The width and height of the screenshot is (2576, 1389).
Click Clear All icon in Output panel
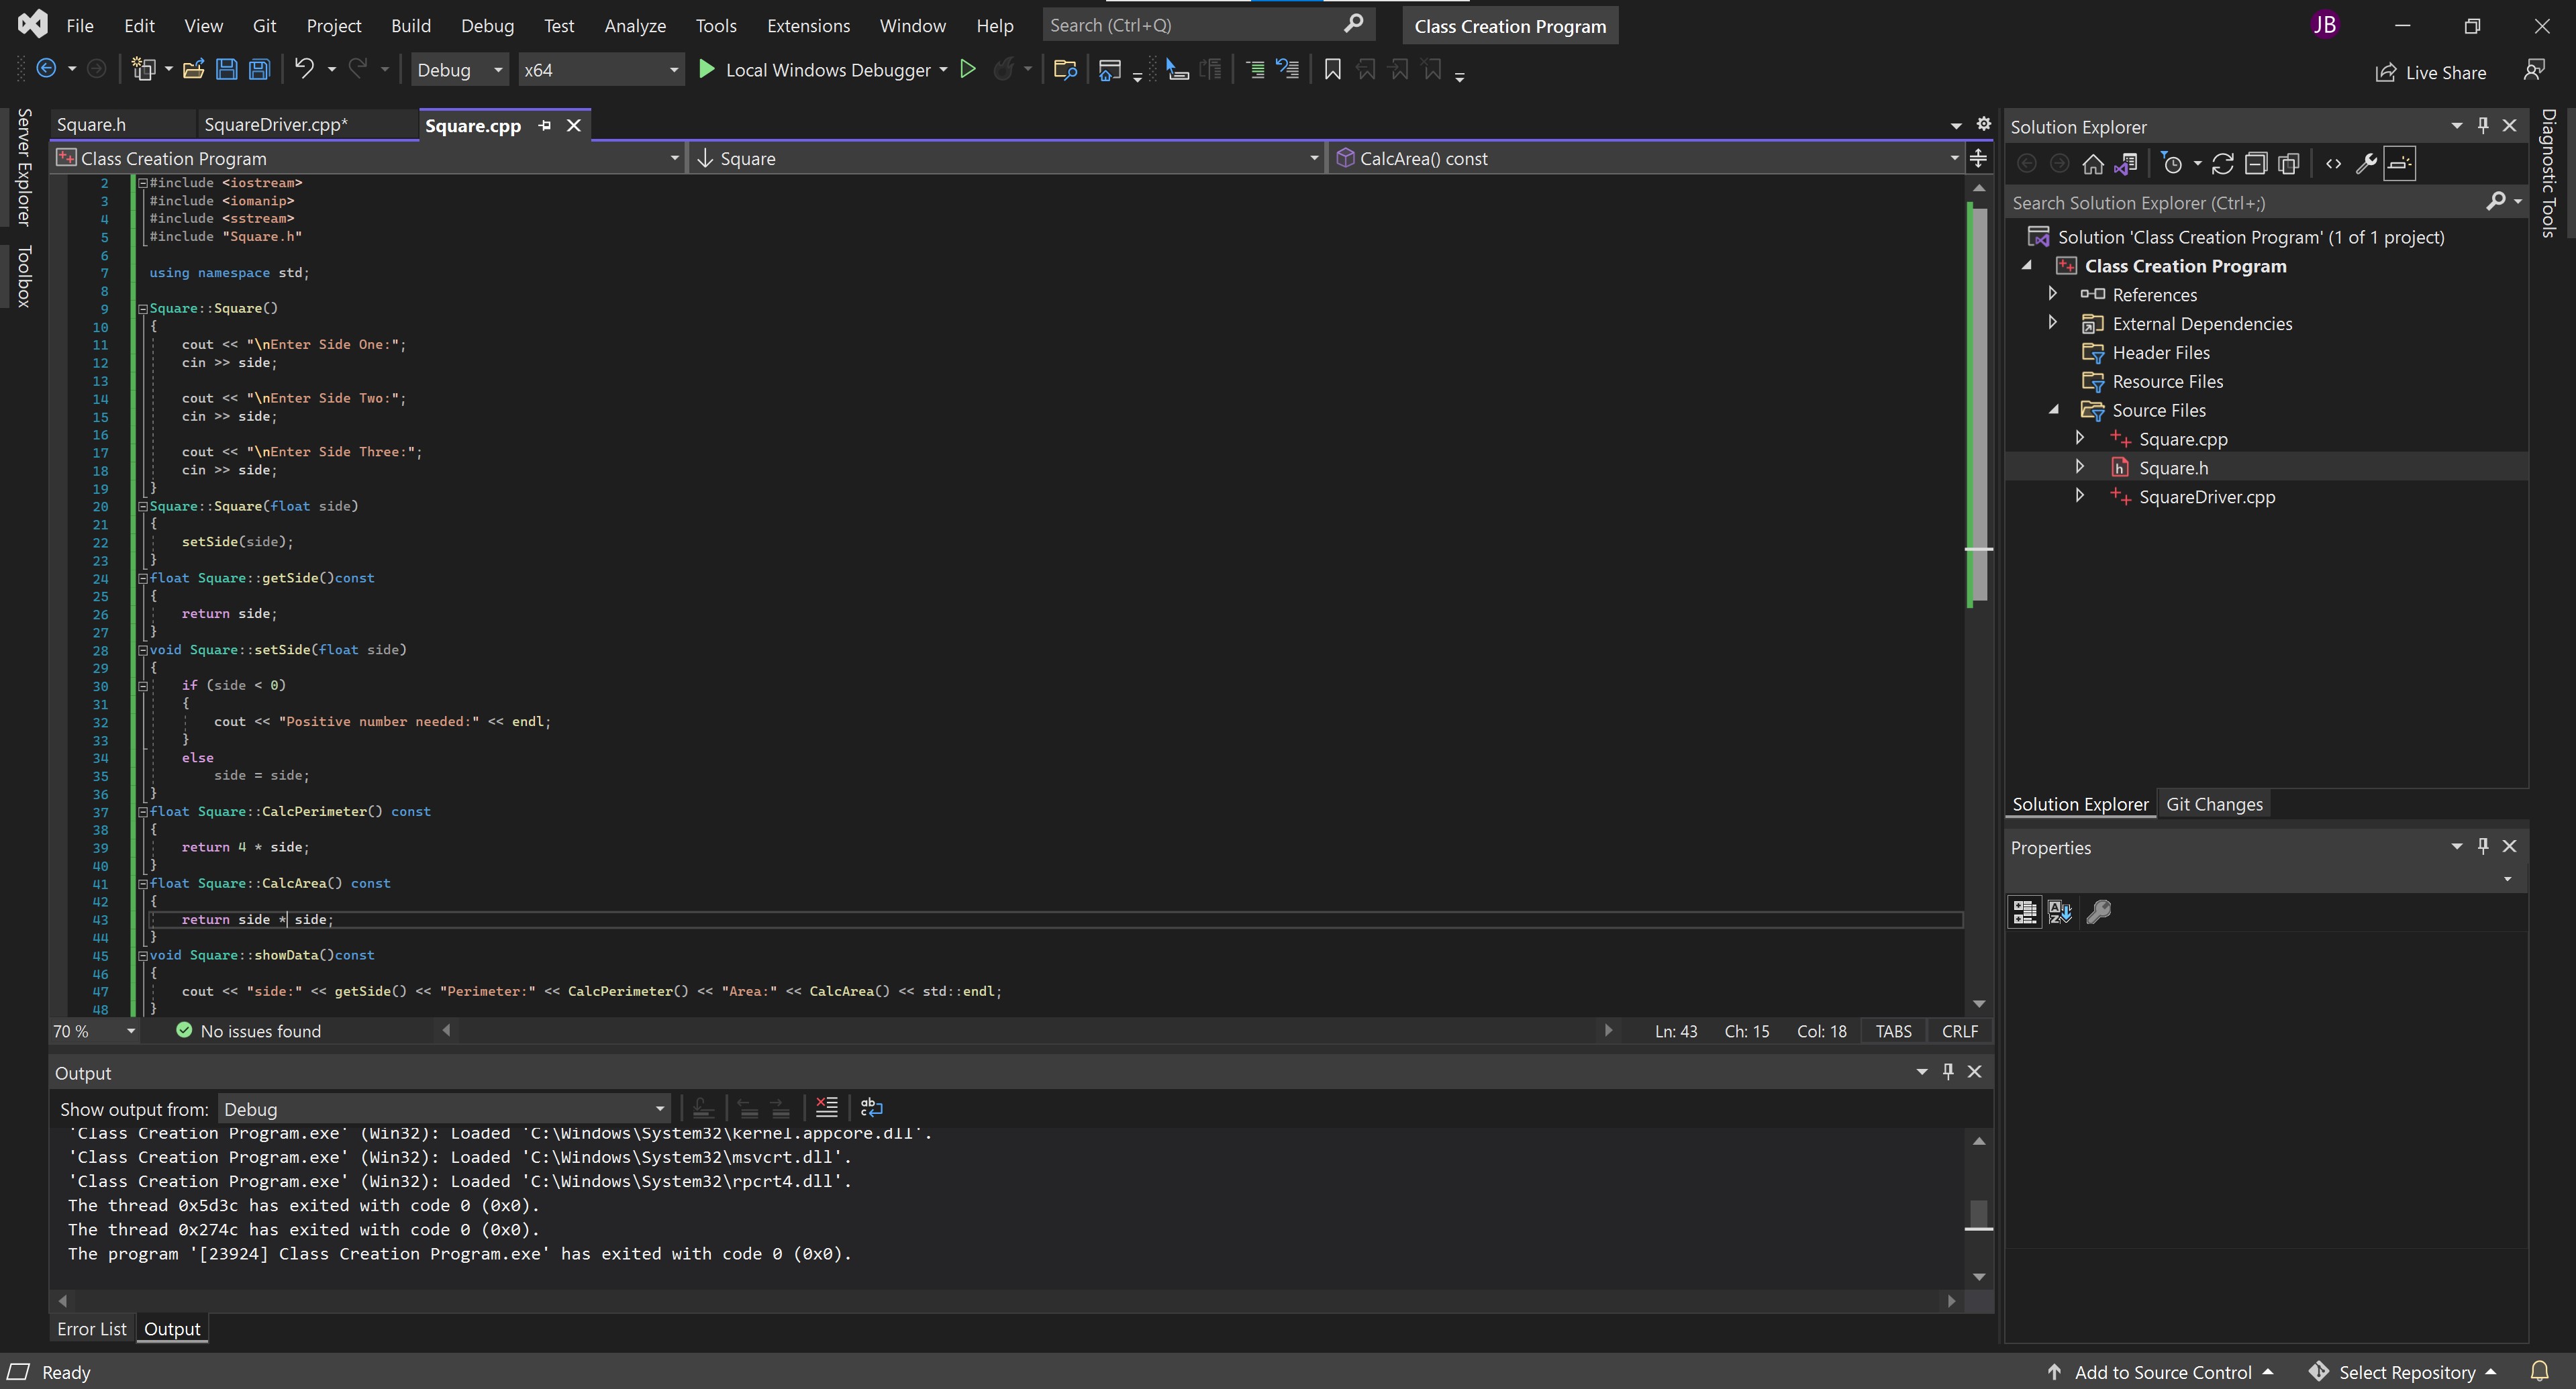click(x=826, y=1107)
